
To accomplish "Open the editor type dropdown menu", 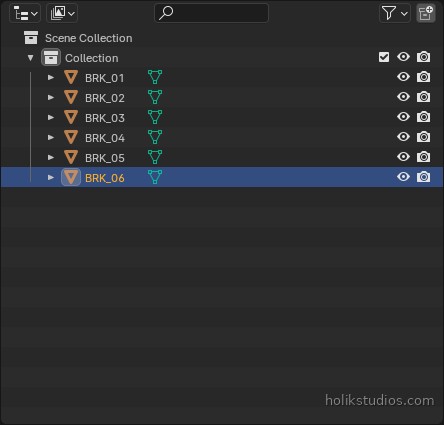I will click(x=25, y=13).
